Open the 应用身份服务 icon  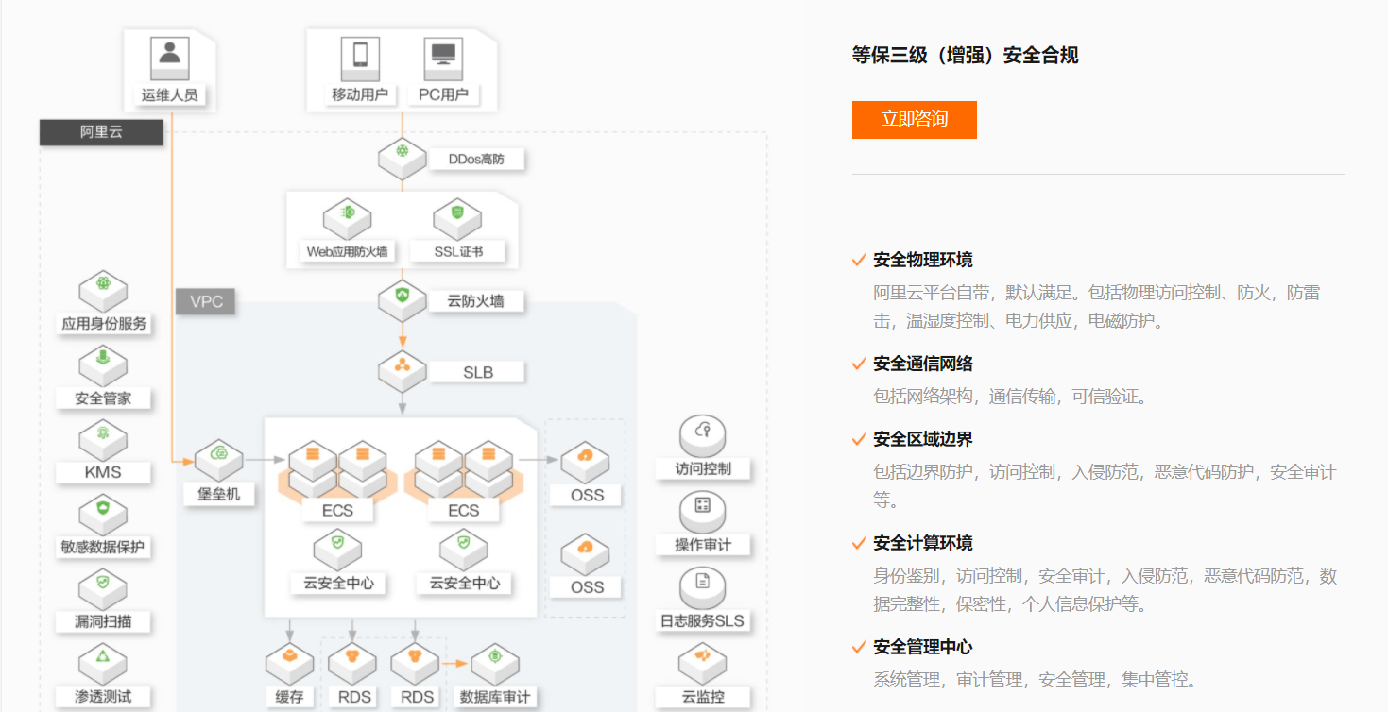tap(103, 291)
